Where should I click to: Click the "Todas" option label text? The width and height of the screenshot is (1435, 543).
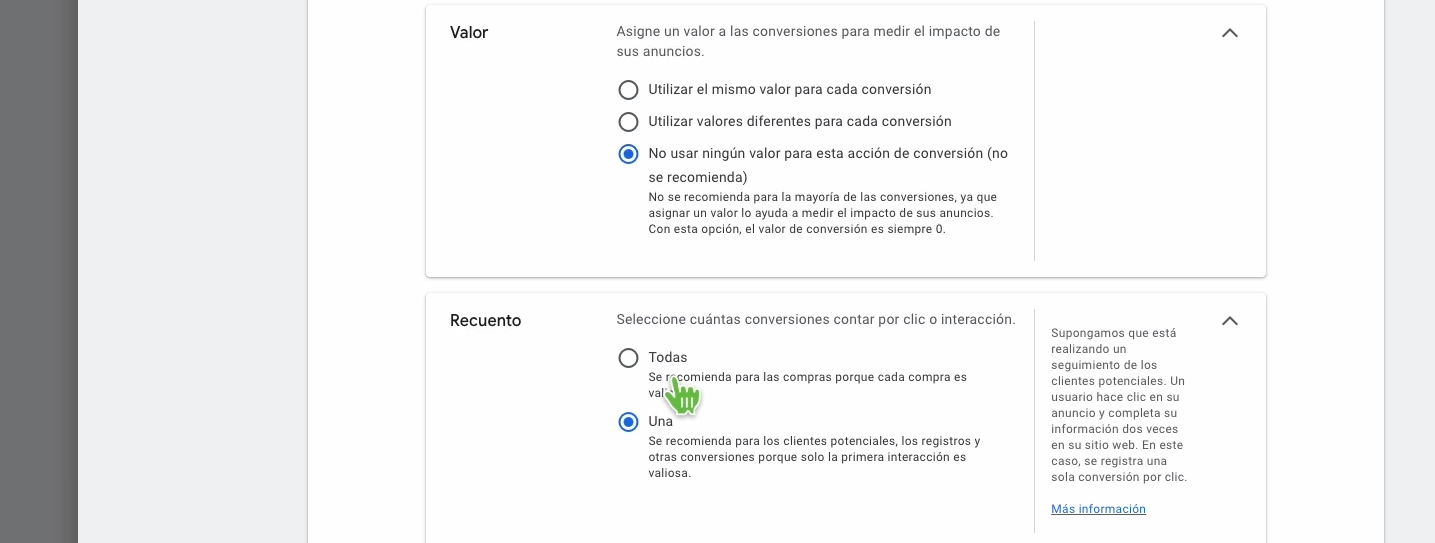[668, 358]
